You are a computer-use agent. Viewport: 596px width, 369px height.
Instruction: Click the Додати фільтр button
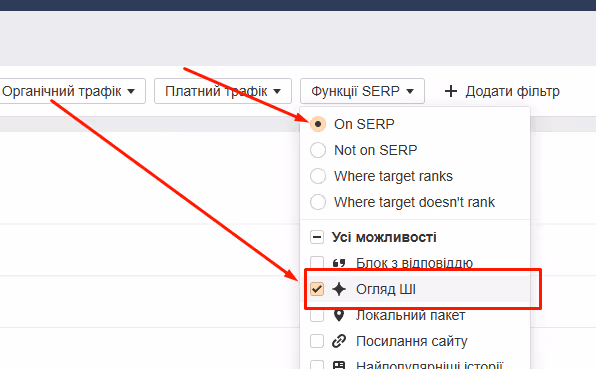tap(502, 91)
